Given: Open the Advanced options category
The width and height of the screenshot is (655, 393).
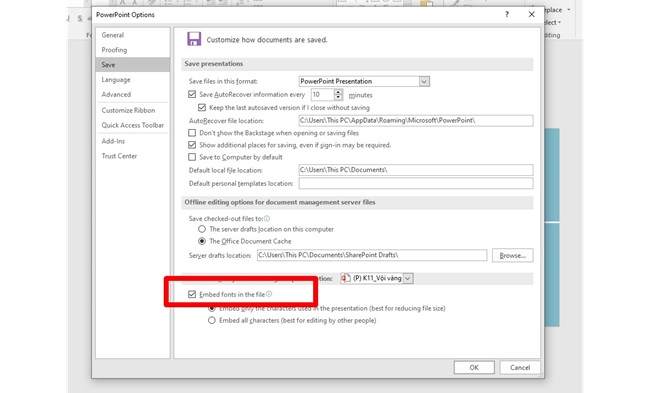Looking at the screenshot, I should tap(116, 94).
